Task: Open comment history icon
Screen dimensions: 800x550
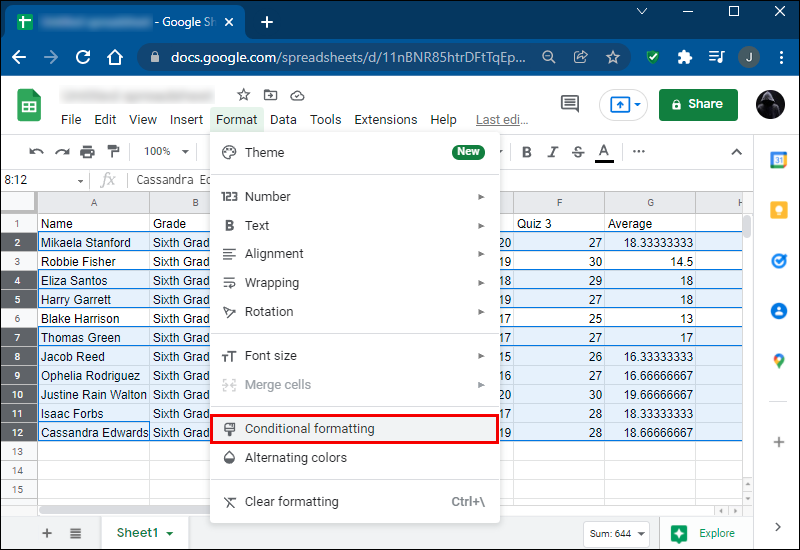Action: pos(570,104)
